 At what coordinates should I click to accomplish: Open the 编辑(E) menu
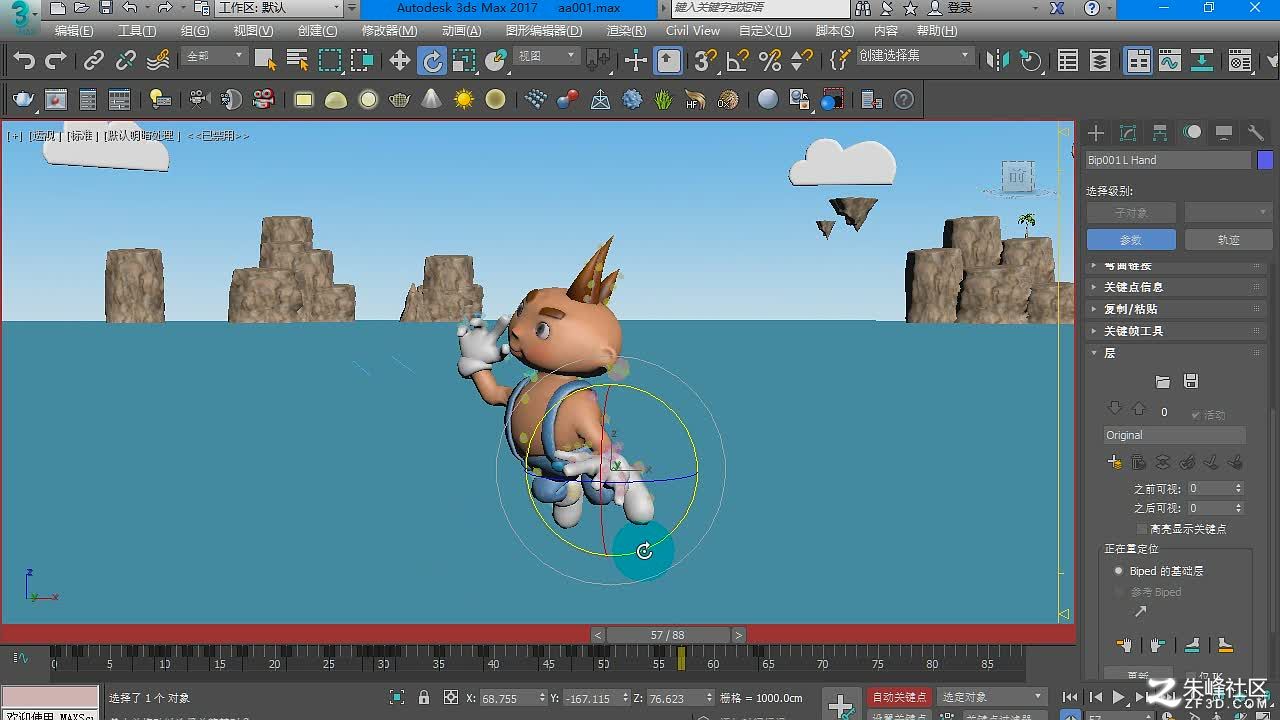(x=74, y=31)
